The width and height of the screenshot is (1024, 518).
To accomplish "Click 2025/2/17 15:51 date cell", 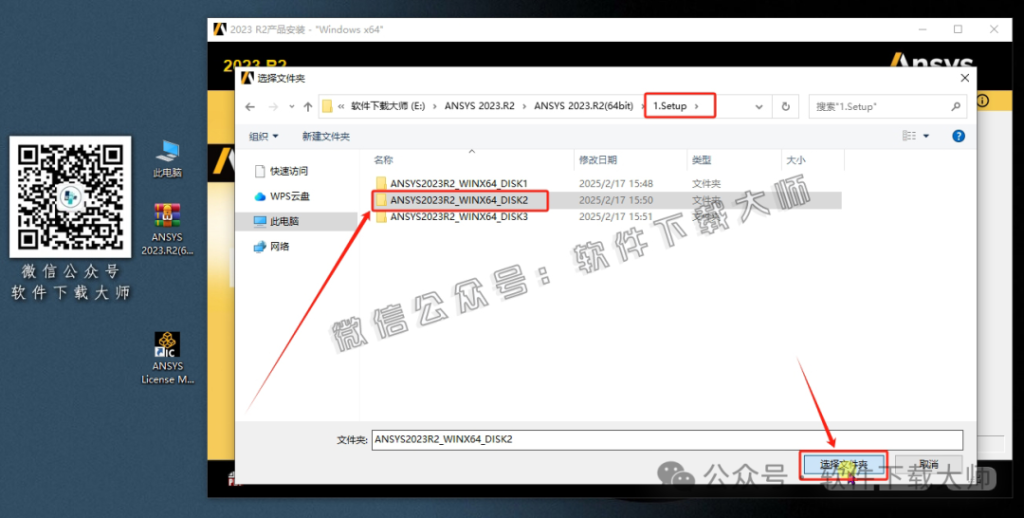I will (x=616, y=216).
